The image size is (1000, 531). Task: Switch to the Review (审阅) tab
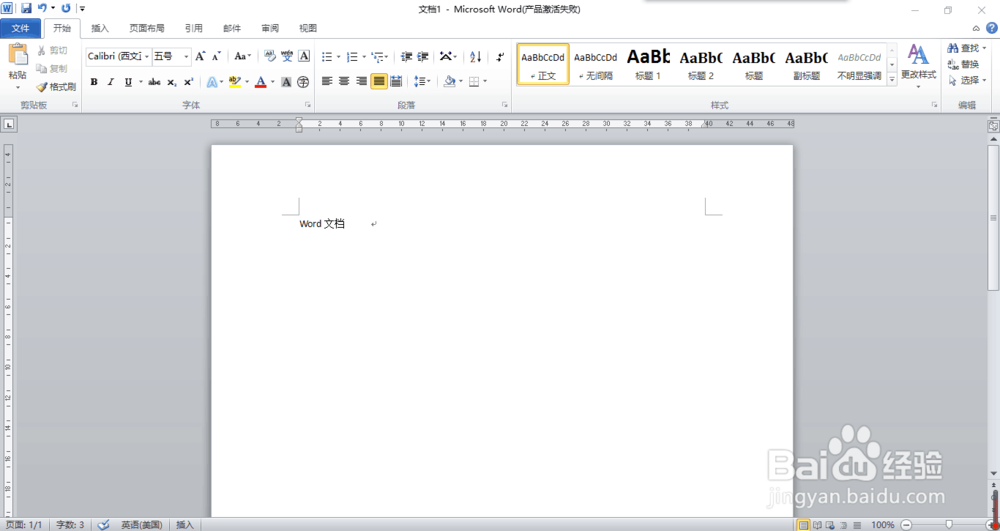(270, 28)
